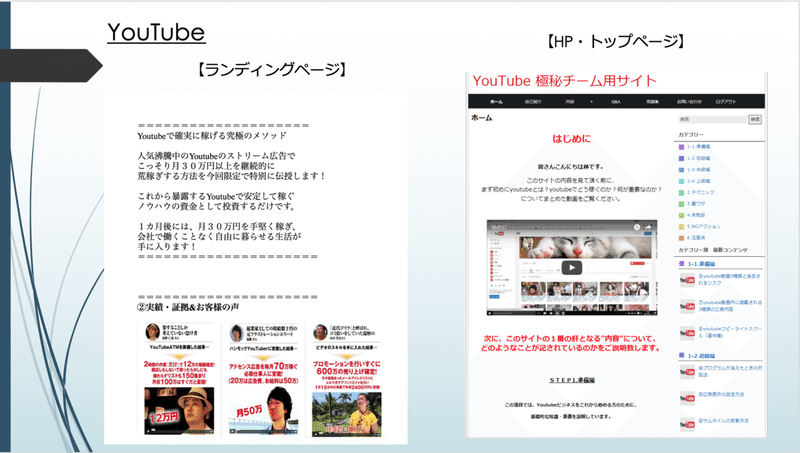This screenshot has width=800, height=453.
Task: Play the 12万円 testimonial video thumbnail
Action: tap(179, 411)
